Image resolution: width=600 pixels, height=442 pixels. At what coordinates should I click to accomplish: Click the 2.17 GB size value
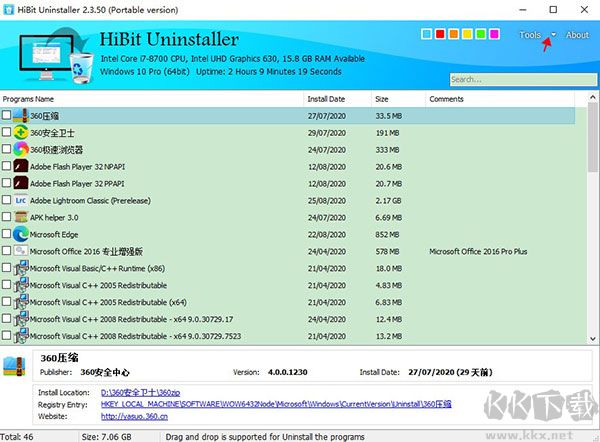[388, 201]
